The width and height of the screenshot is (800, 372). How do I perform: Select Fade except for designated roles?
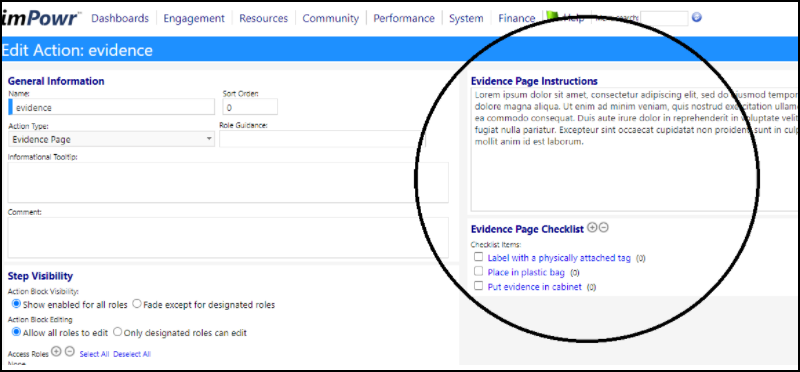[x=136, y=304]
